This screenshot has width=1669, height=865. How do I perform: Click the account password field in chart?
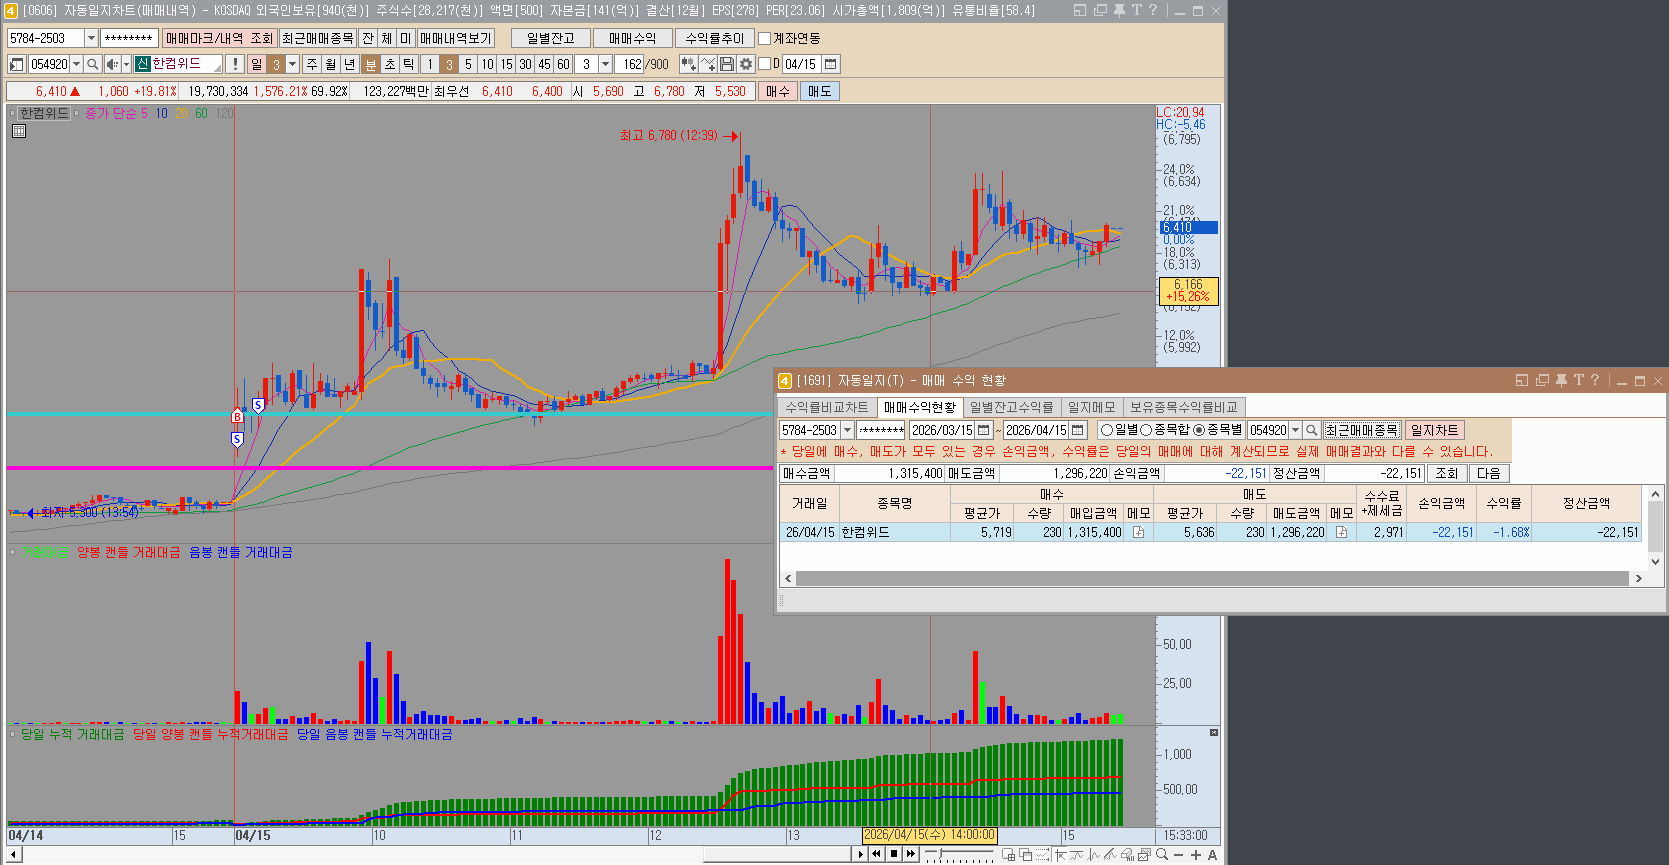(x=129, y=38)
